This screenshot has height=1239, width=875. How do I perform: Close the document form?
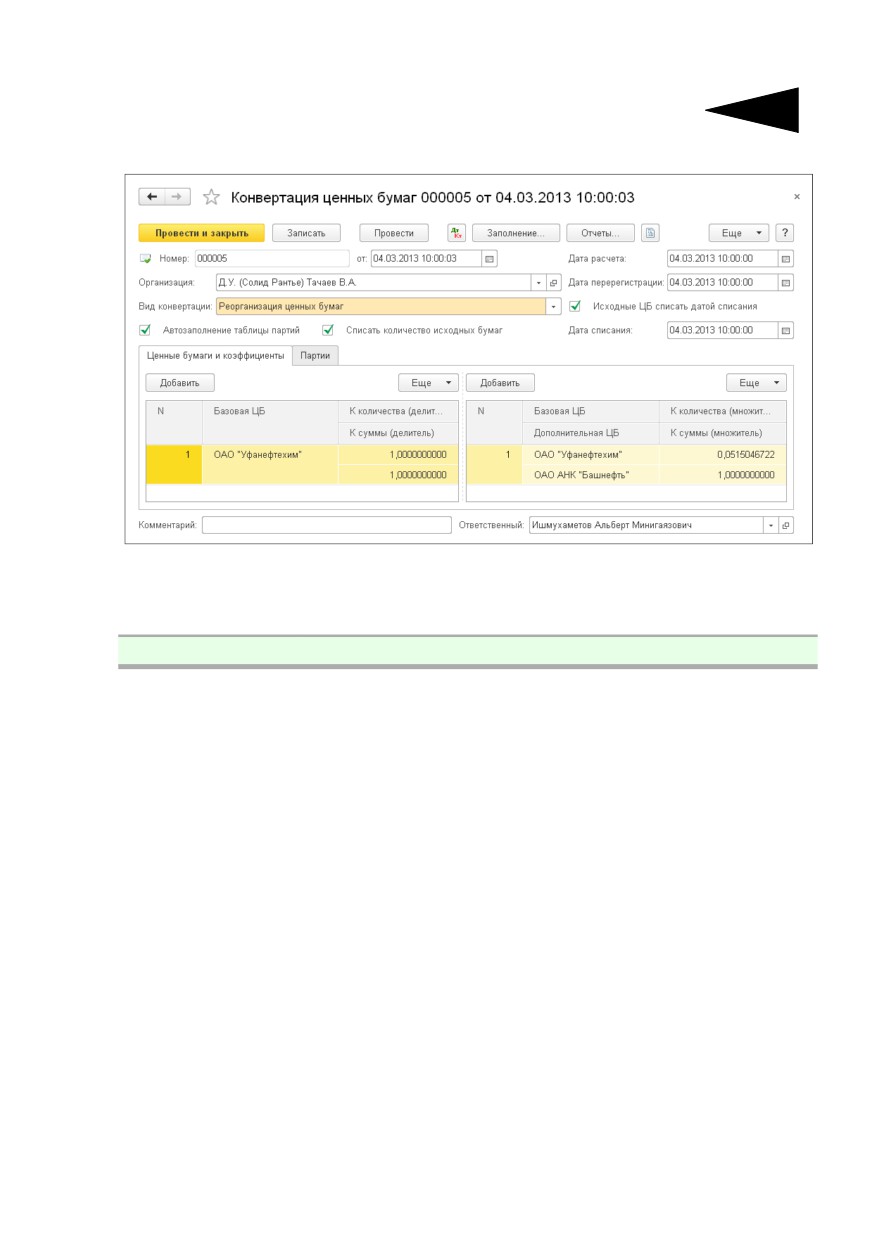[x=797, y=197]
